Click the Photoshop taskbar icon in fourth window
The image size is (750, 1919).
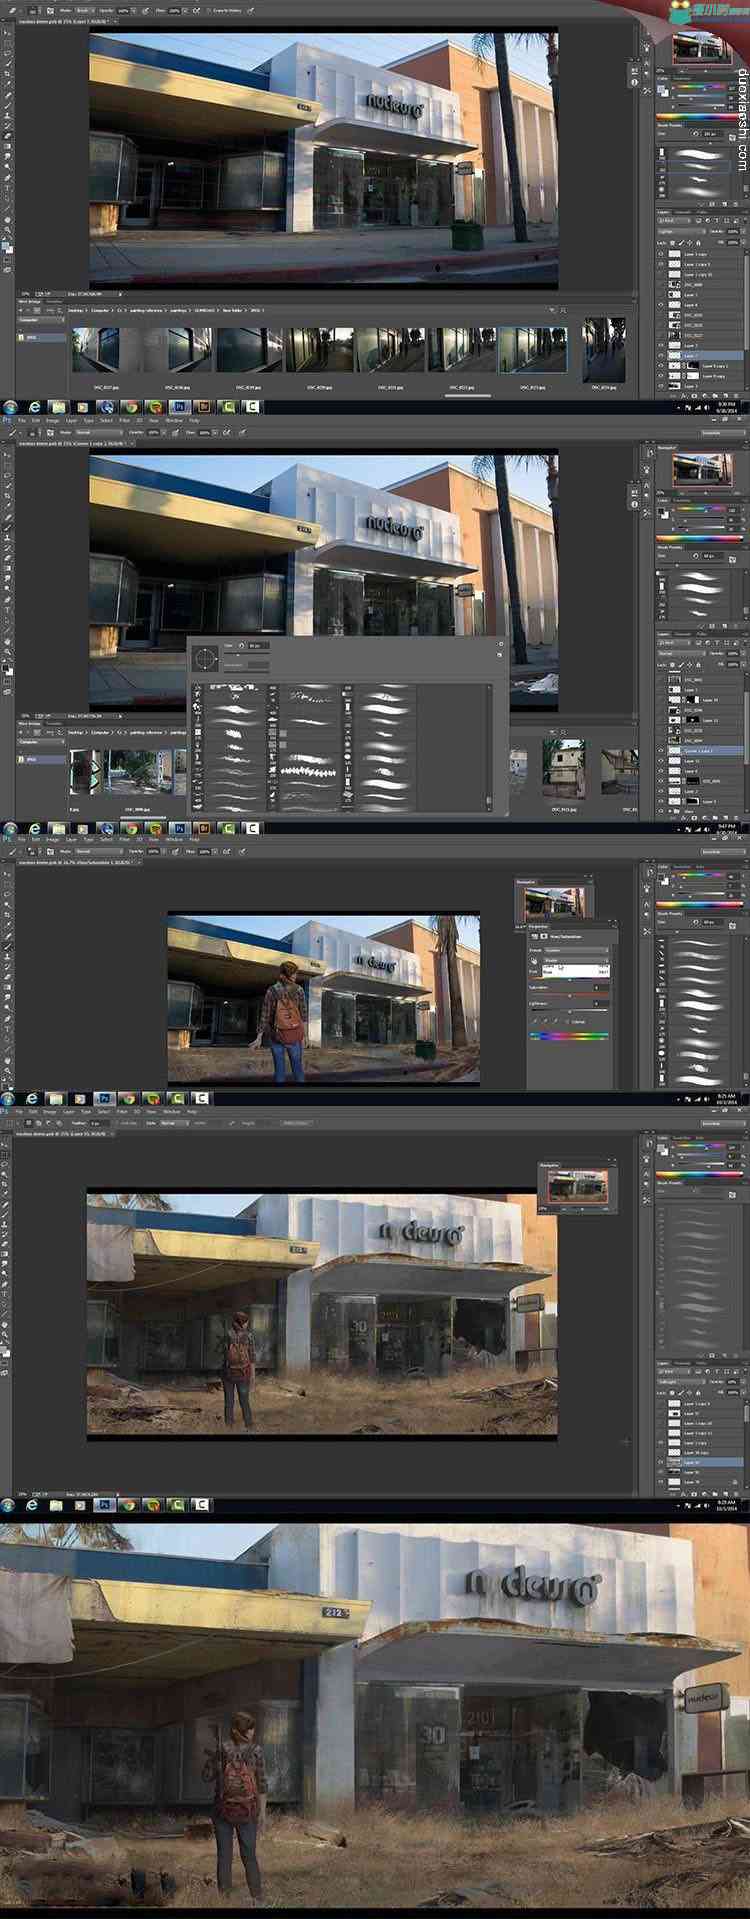[104, 1504]
